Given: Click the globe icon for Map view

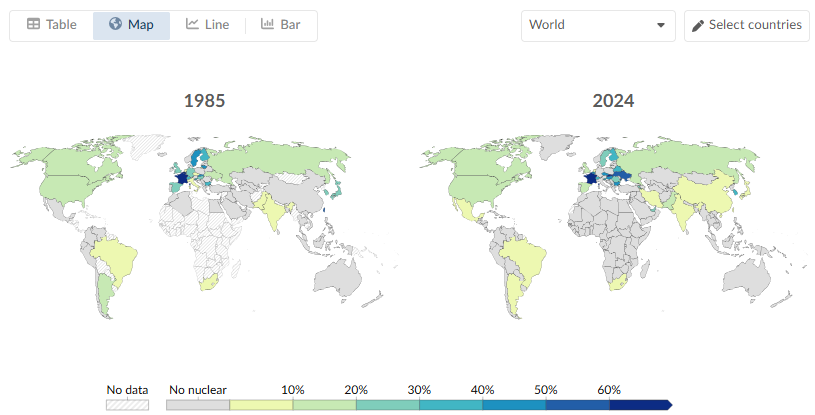Looking at the screenshot, I should coord(115,25).
